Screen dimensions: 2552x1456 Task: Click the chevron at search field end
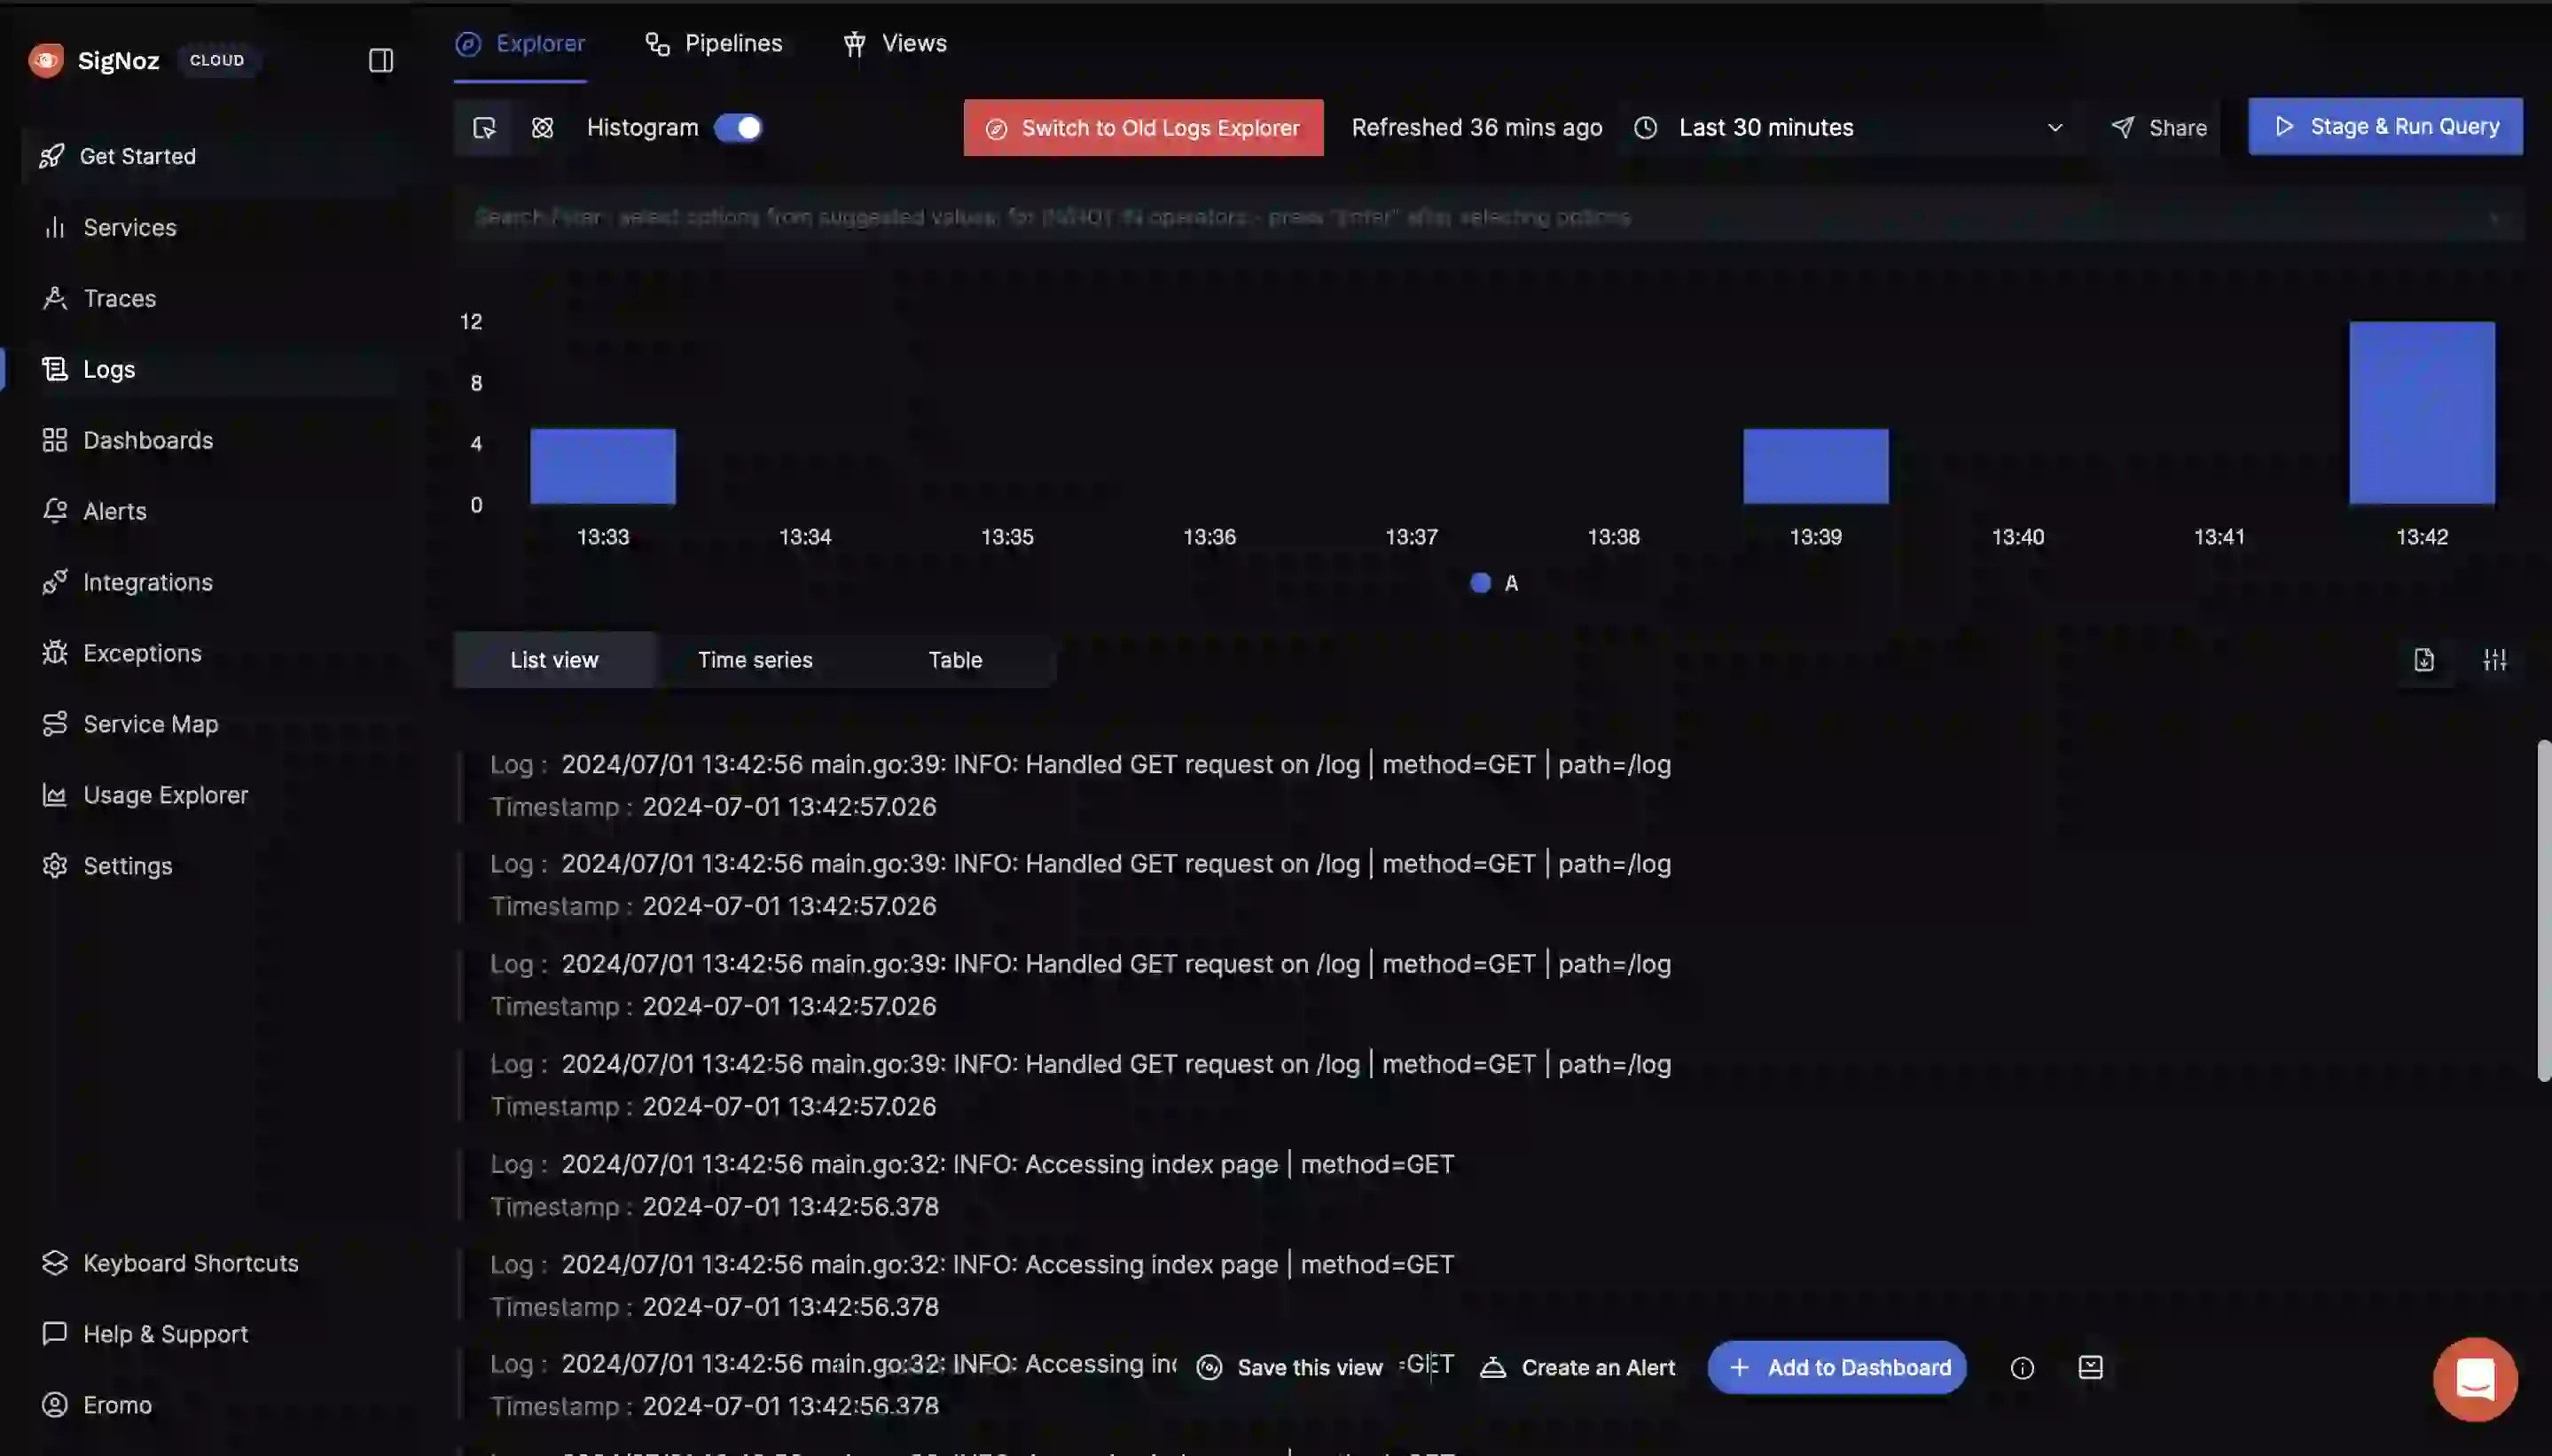click(2495, 217)
